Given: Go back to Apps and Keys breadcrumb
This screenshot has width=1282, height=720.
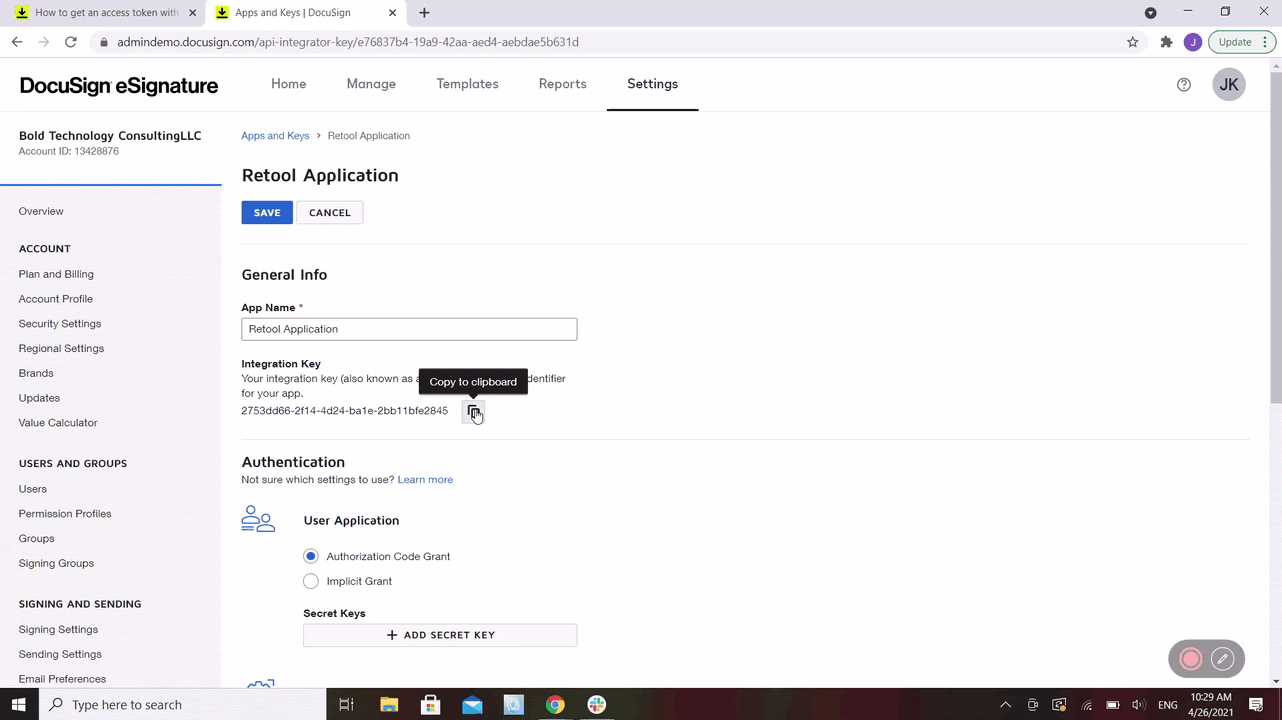Looking at the screenshot, I should pos(275,136).
